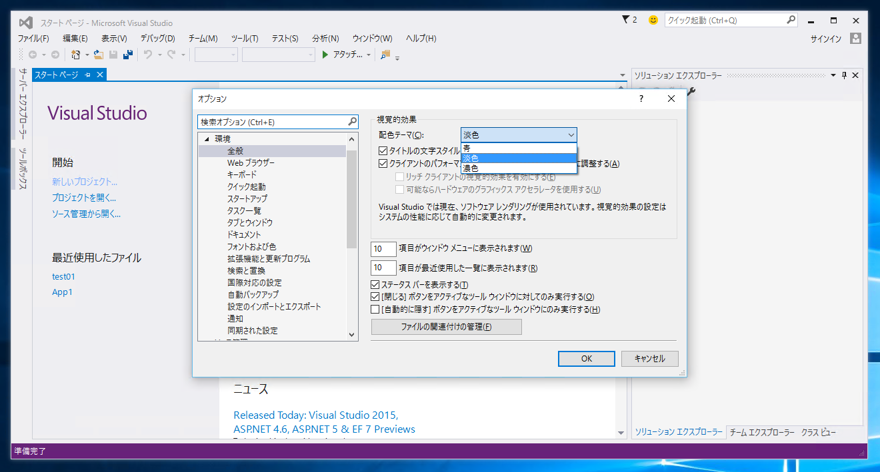Click the Navigate Forward arrow icon
The height and width of the screenshot is (472, 880).
click(55, 55)
